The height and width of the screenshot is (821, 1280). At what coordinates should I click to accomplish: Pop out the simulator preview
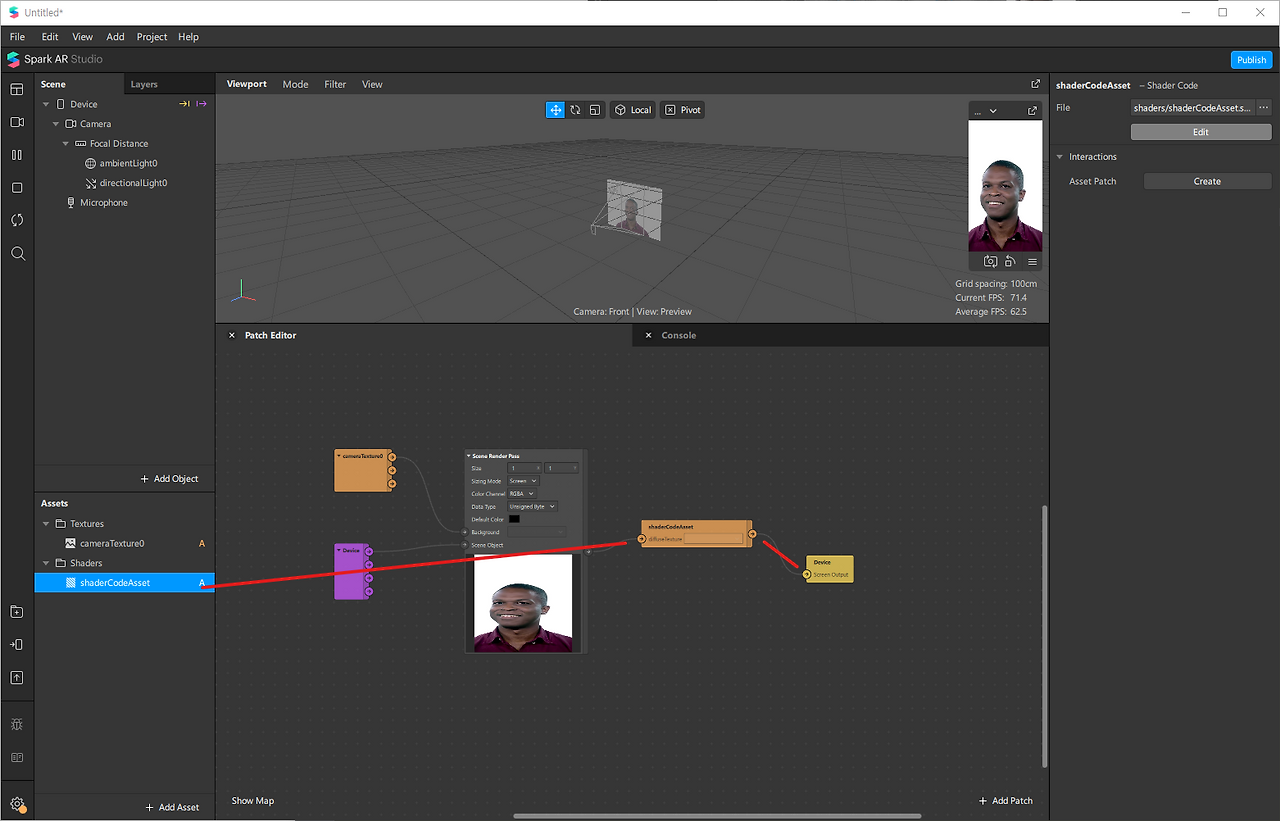pos(1032,111)
